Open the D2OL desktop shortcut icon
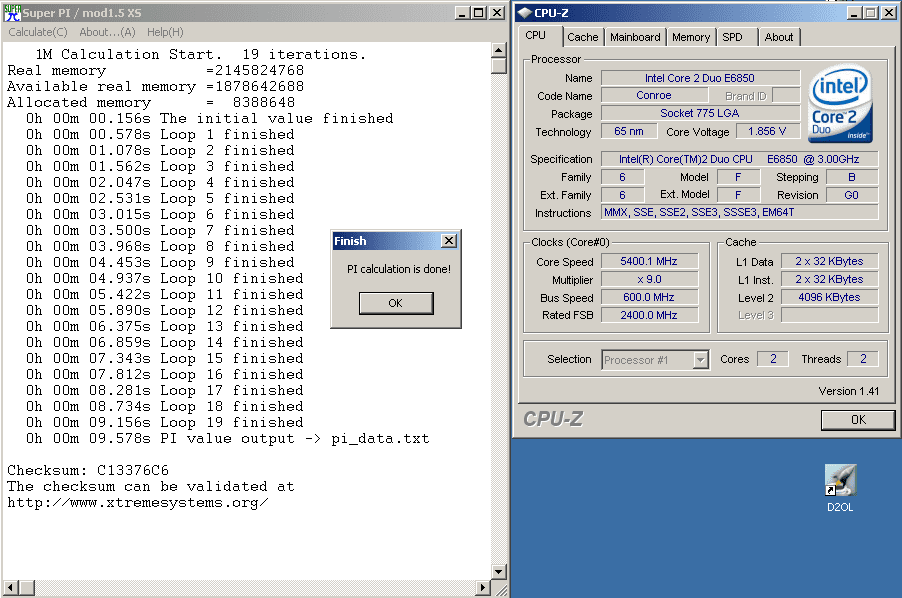This screenshot has width=902, height=598. 840,481
